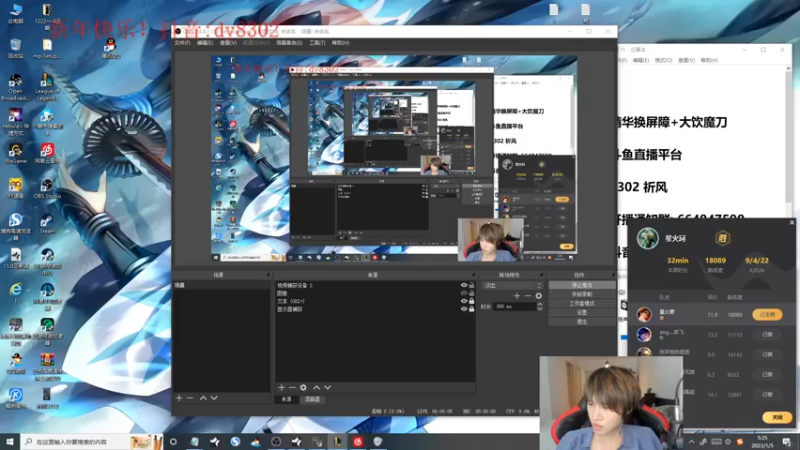Screen dimensions: 800x450
Task: Open Task View circle on taskbar
Action: click(x=173, y=441)
